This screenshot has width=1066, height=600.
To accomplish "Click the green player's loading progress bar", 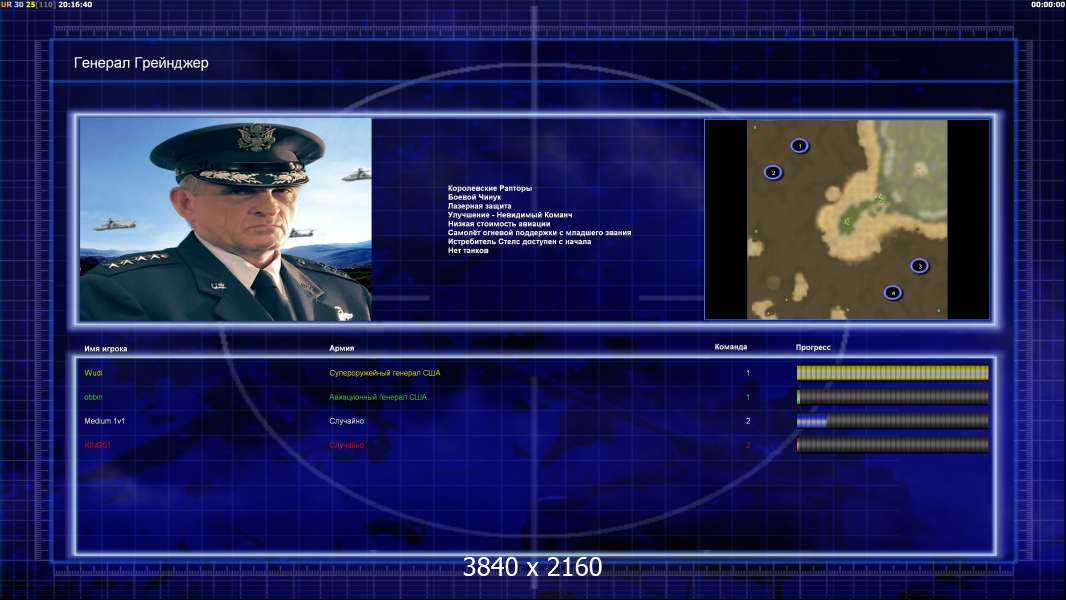I will 892,397.
